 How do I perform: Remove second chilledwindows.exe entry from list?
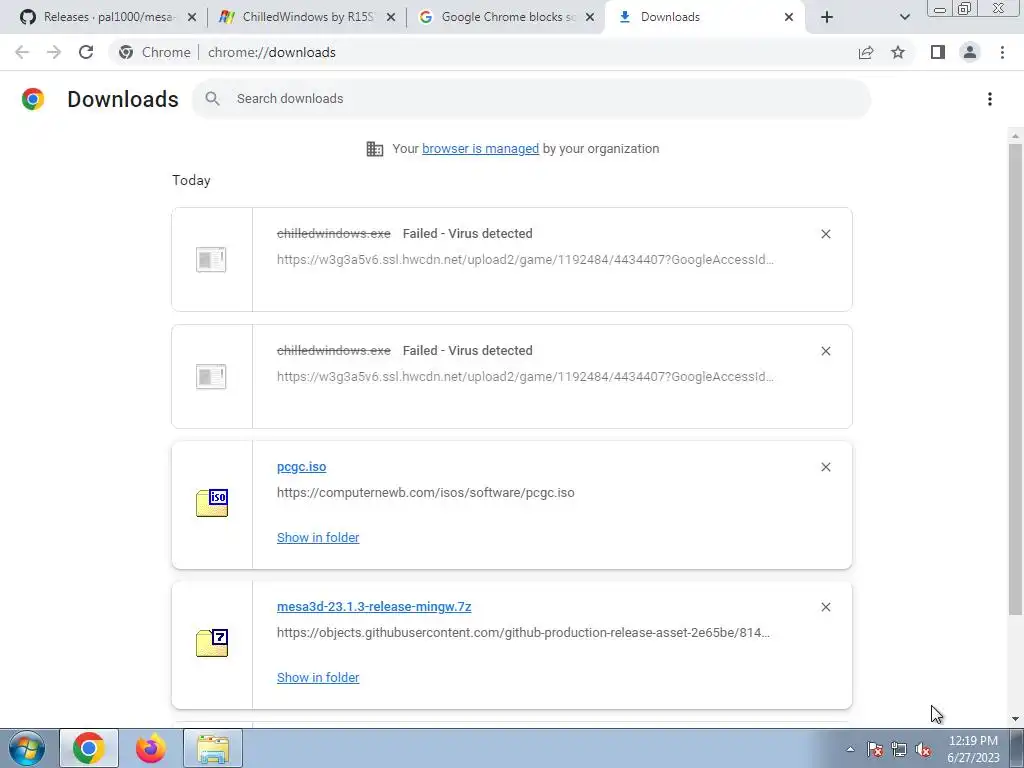[825, 351]
